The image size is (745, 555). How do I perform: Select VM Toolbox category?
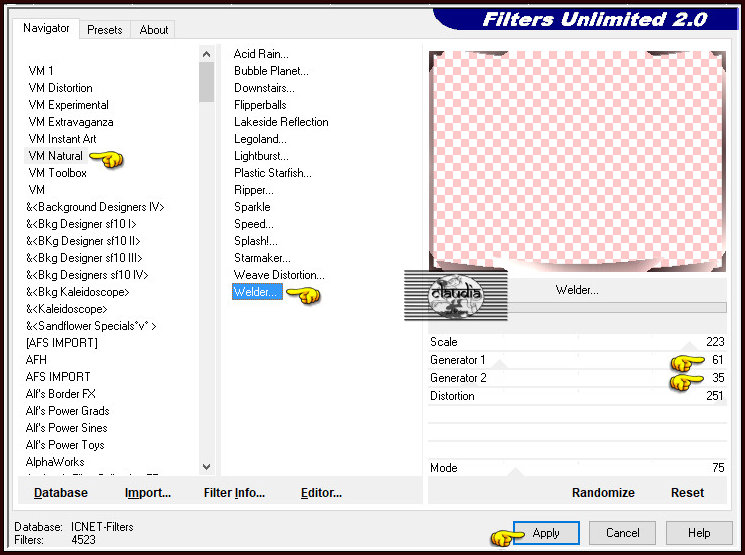pyautogui.click(x=57, y=173)
